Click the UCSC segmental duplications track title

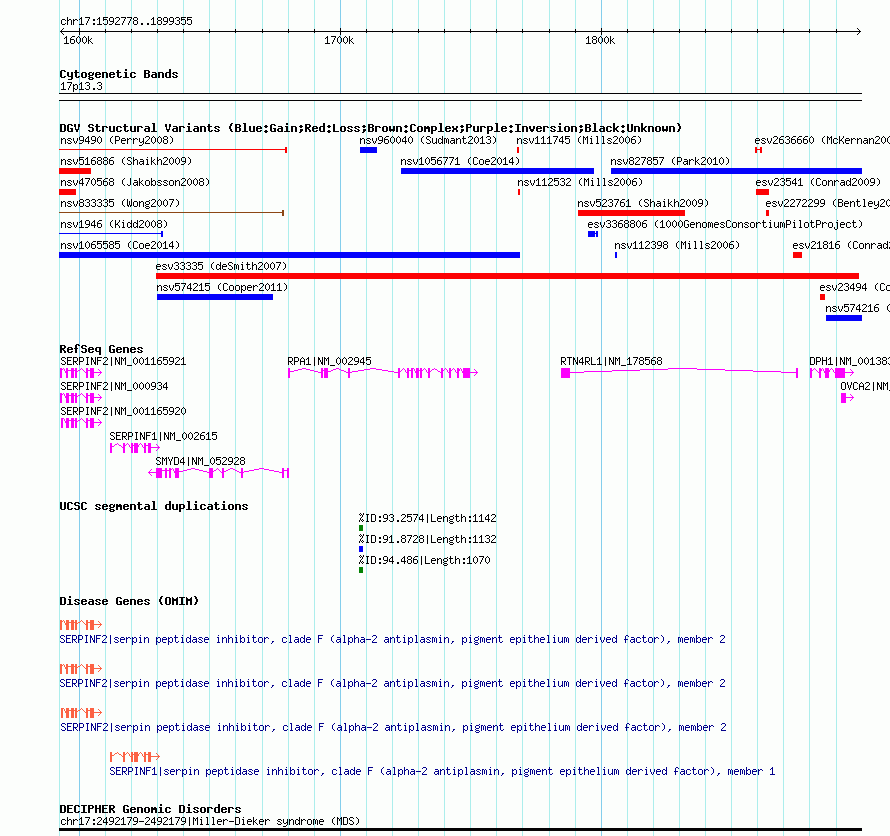coord(154,506)
